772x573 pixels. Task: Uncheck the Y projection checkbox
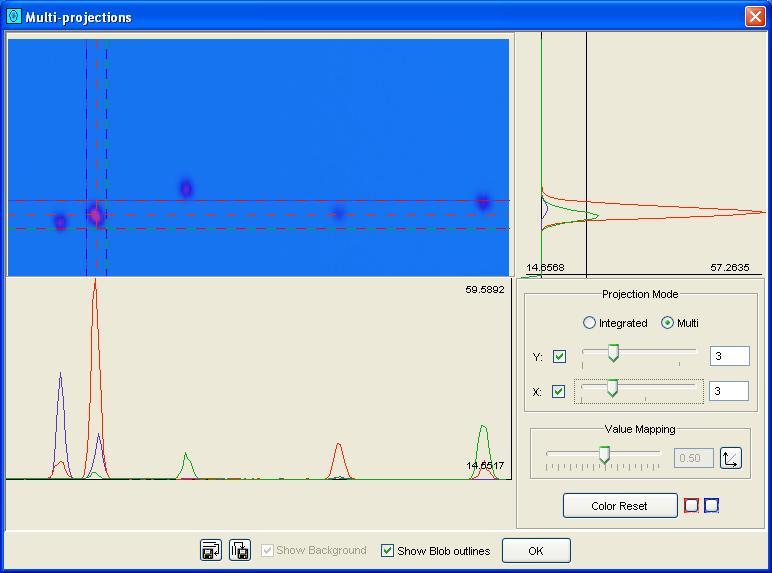pos(559,357)
